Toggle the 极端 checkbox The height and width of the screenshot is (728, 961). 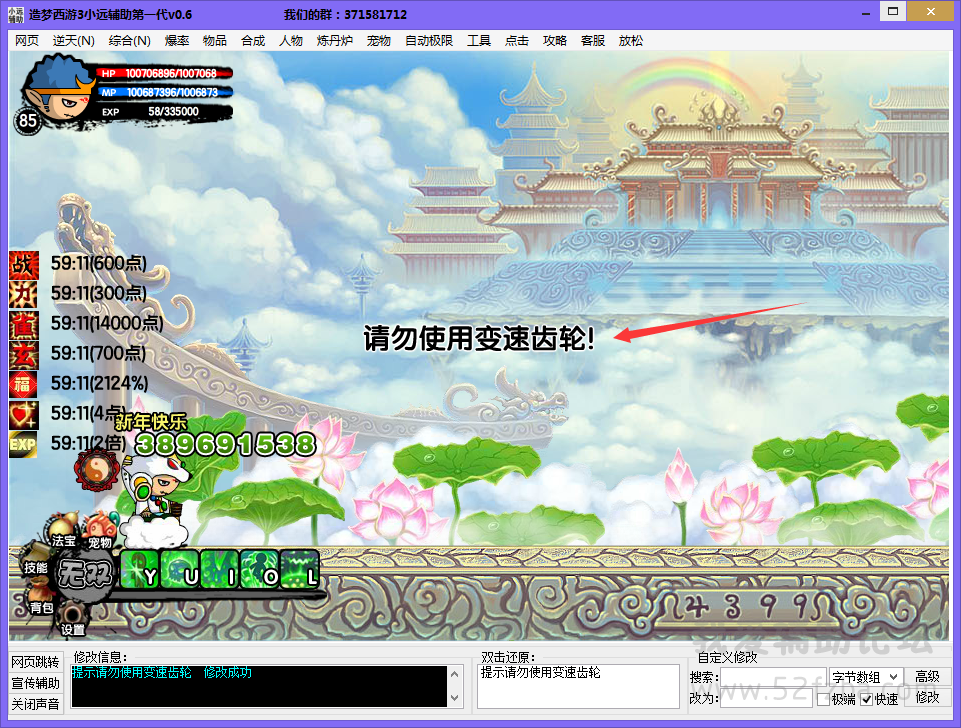(x=824, y=699)
